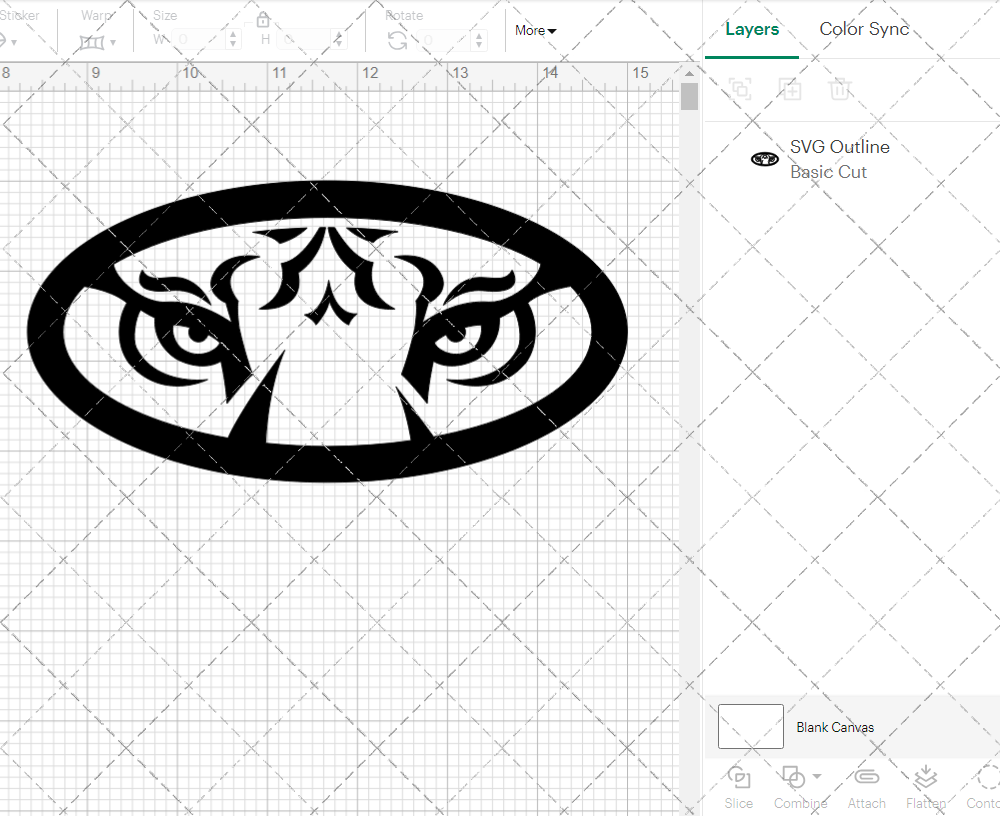This screenshot has height=816, width=1000.
Task: Open the Warp tool
Action: [91, 43]
